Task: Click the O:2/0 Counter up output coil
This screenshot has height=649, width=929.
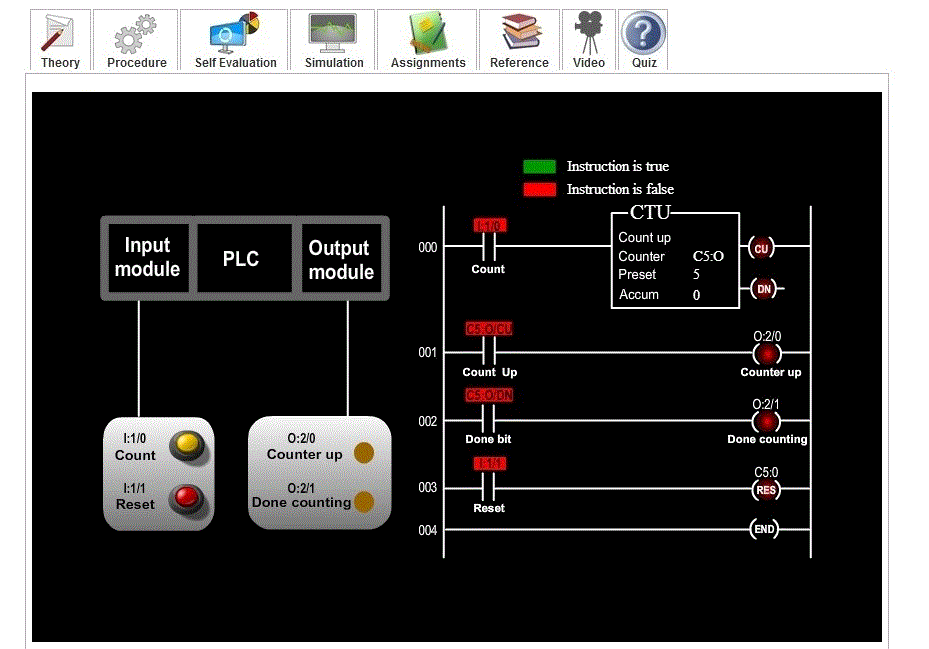Action: [767, 354]
